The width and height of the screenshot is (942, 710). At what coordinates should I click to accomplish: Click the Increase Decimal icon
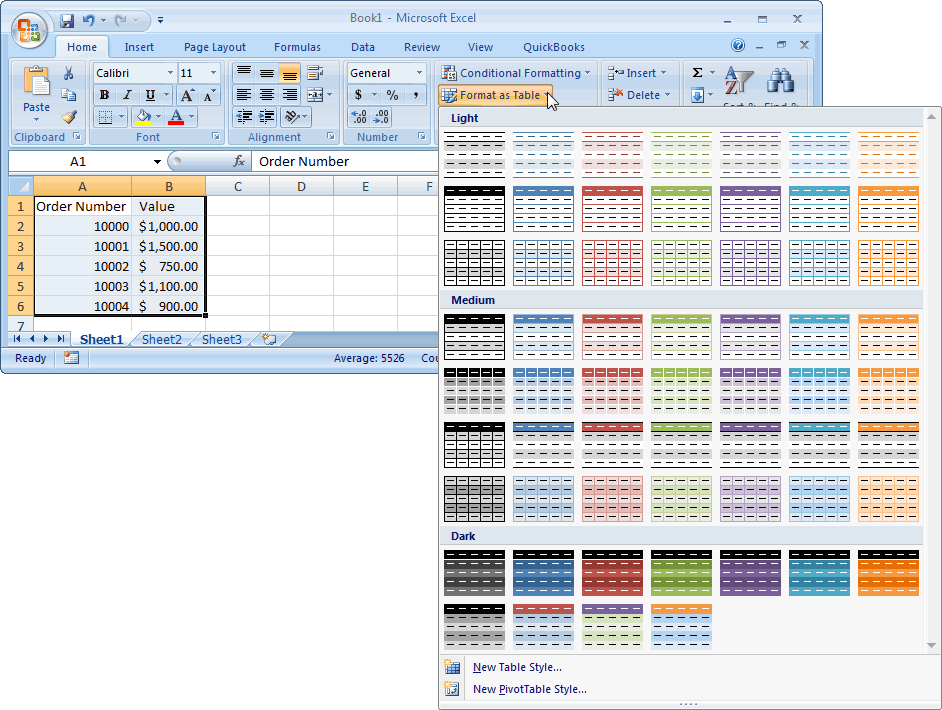pyautogui.click(x=358, y=118)
